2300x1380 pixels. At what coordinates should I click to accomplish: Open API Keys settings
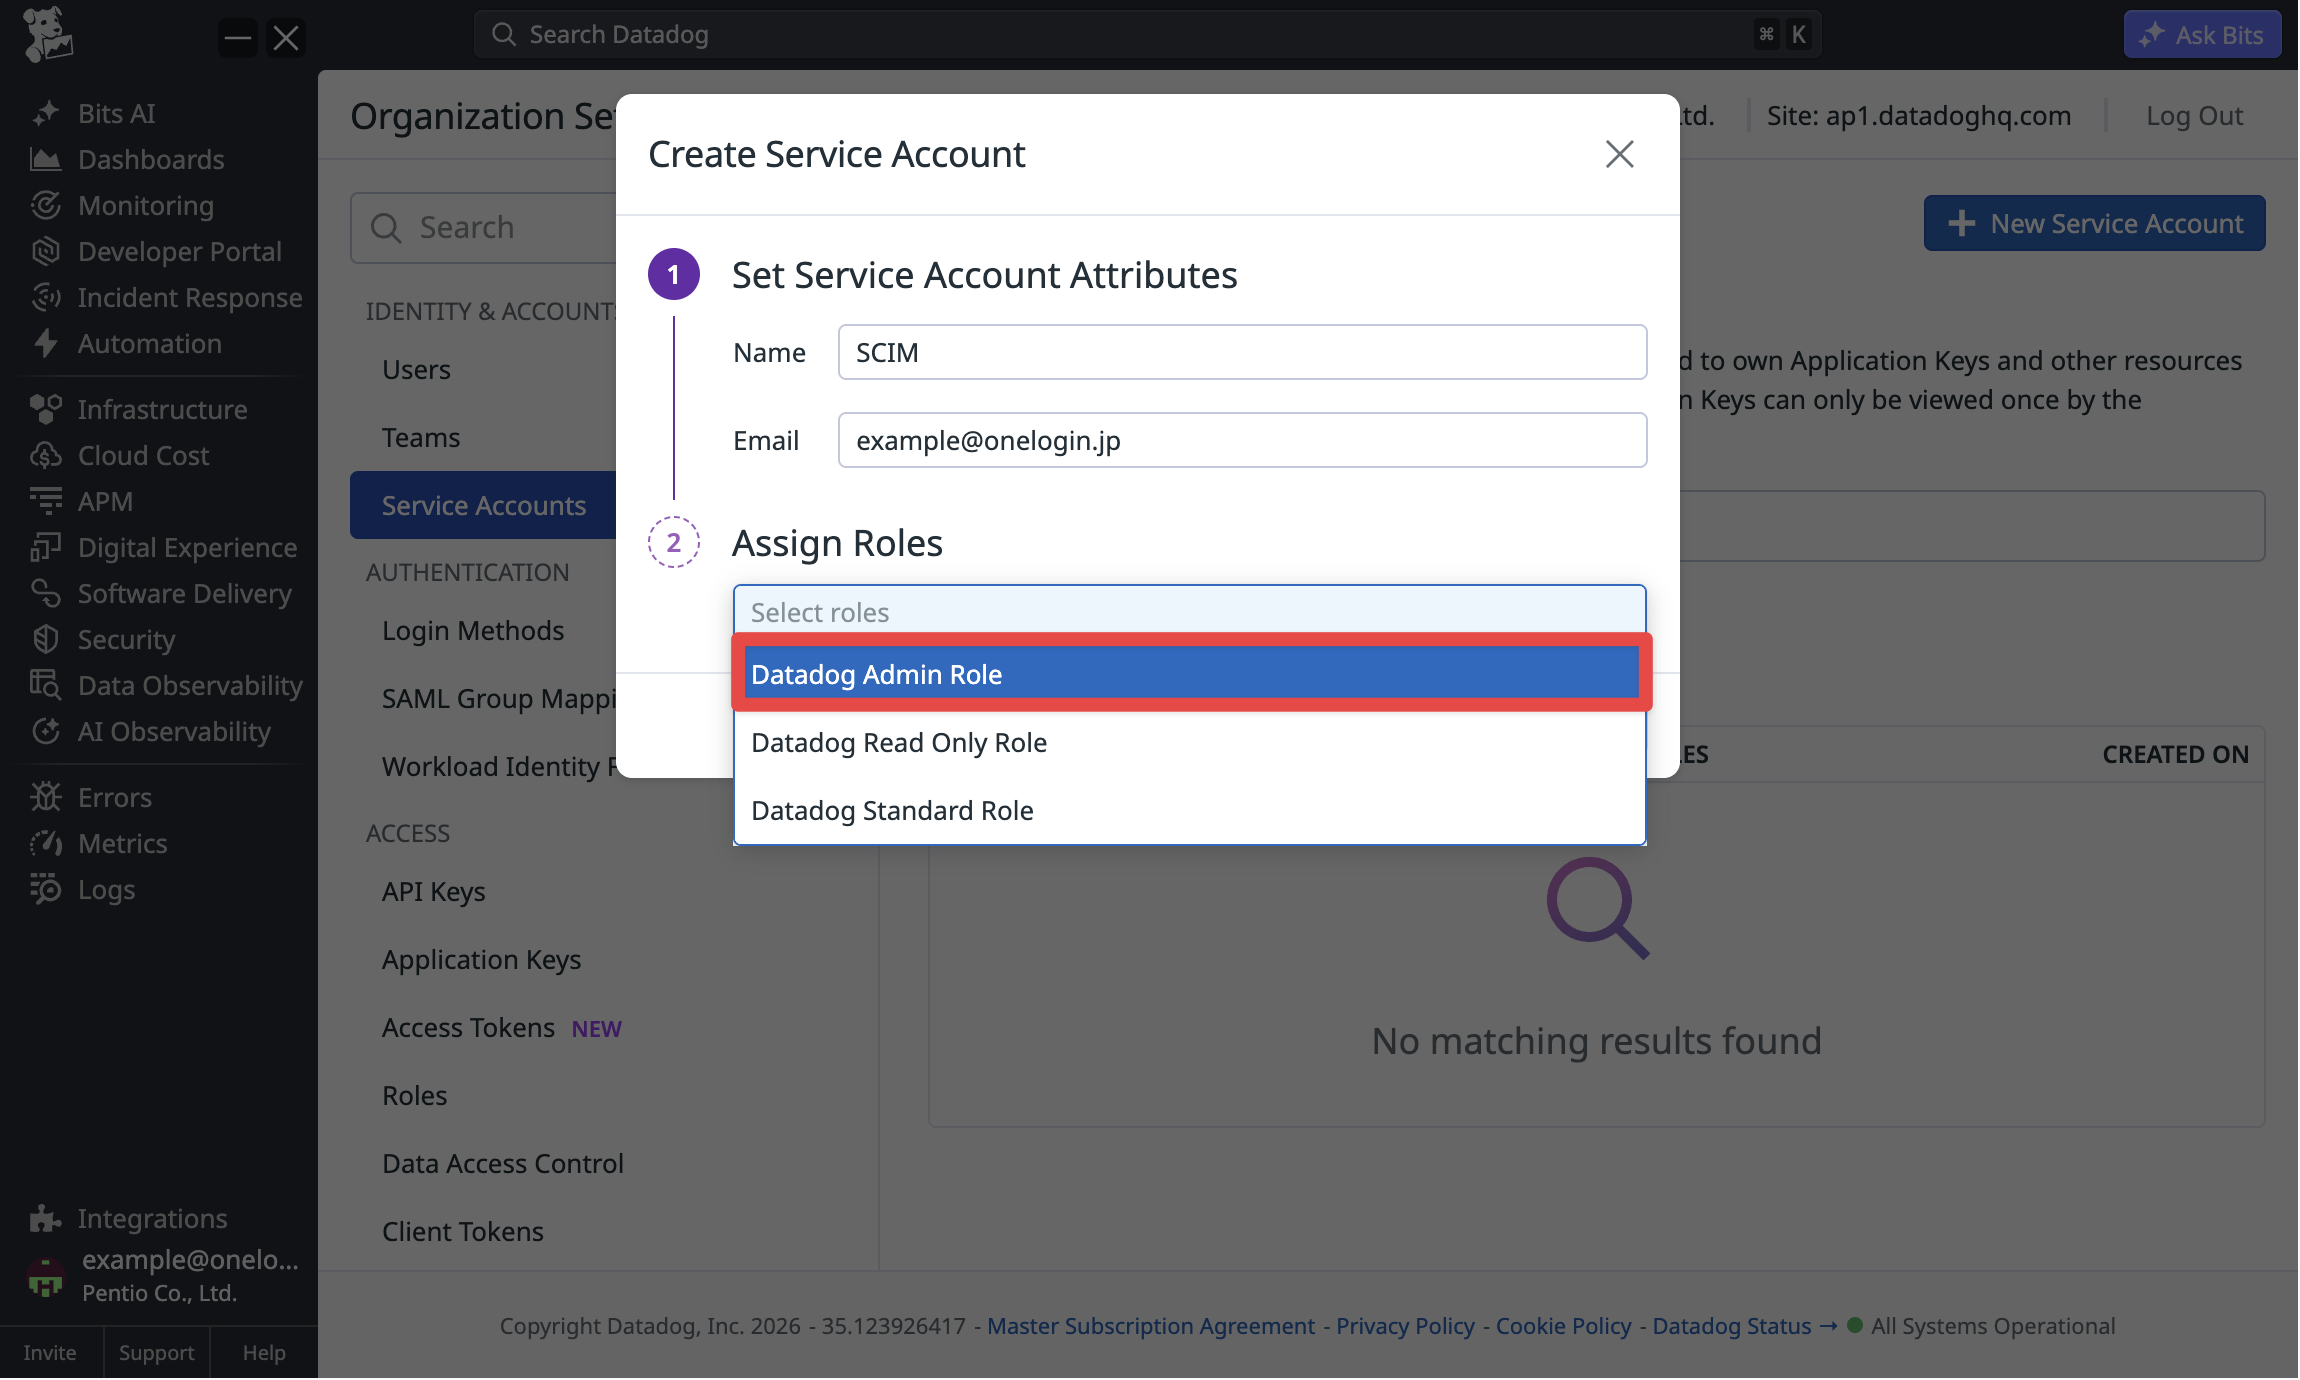(433, 892)
